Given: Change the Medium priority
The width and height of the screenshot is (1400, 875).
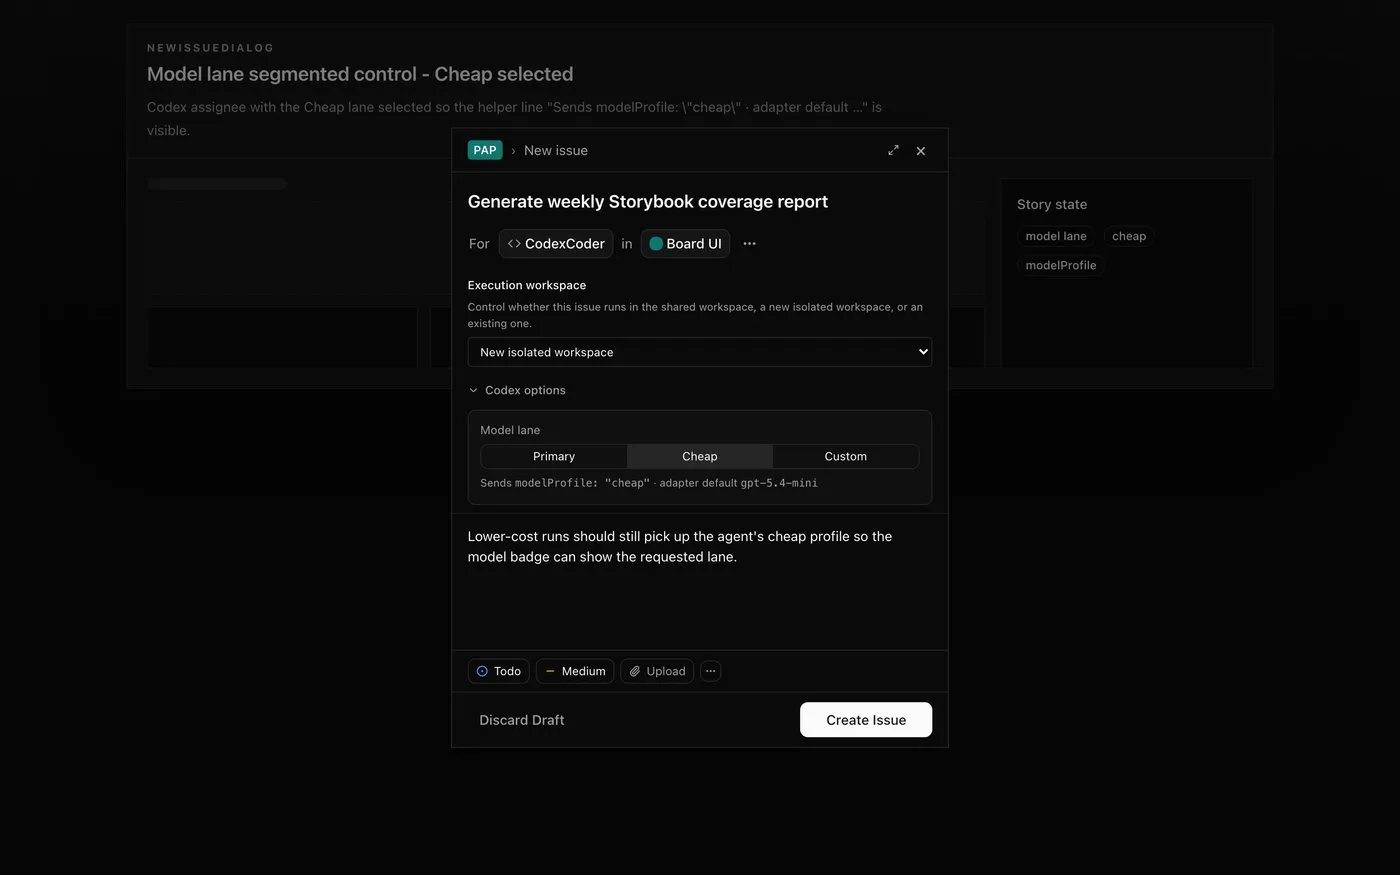Looking at the screenshot, I should pos(575,671).
